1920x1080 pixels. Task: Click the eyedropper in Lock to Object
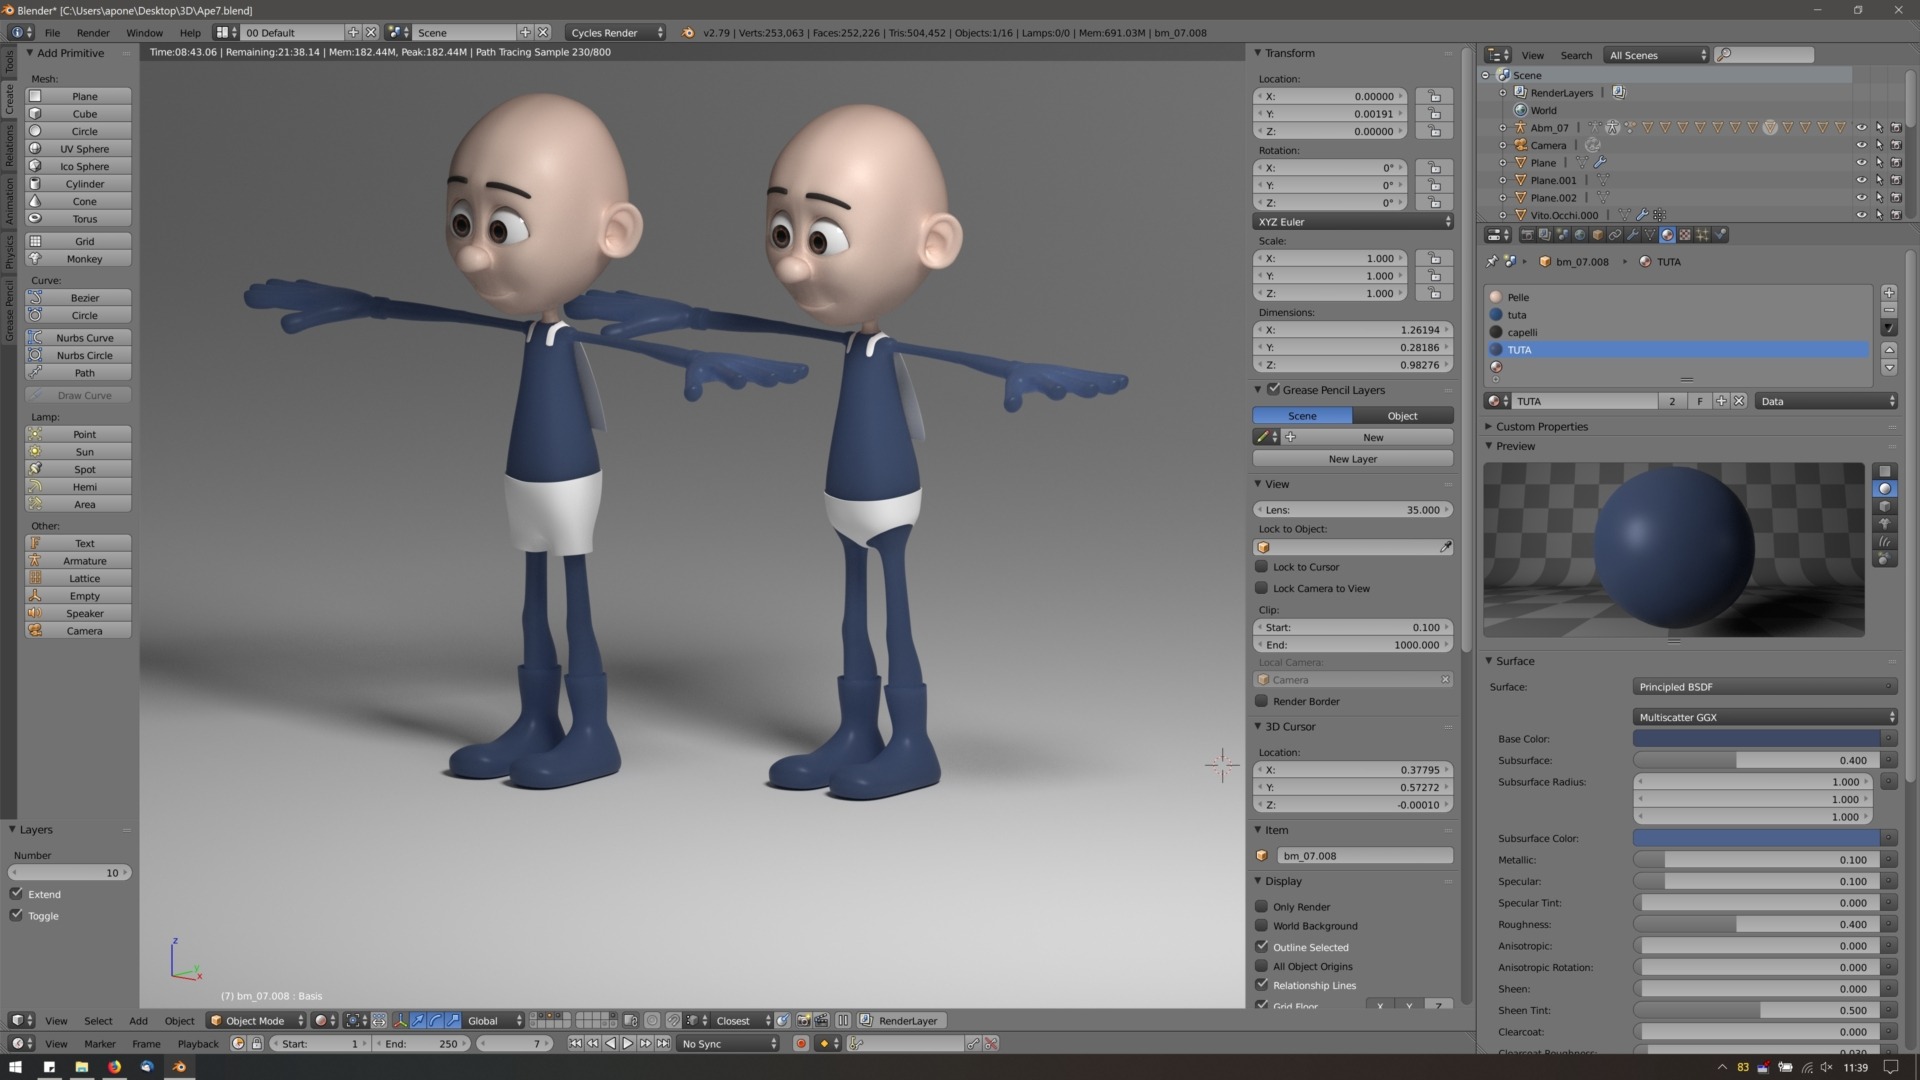(1445, 547)
